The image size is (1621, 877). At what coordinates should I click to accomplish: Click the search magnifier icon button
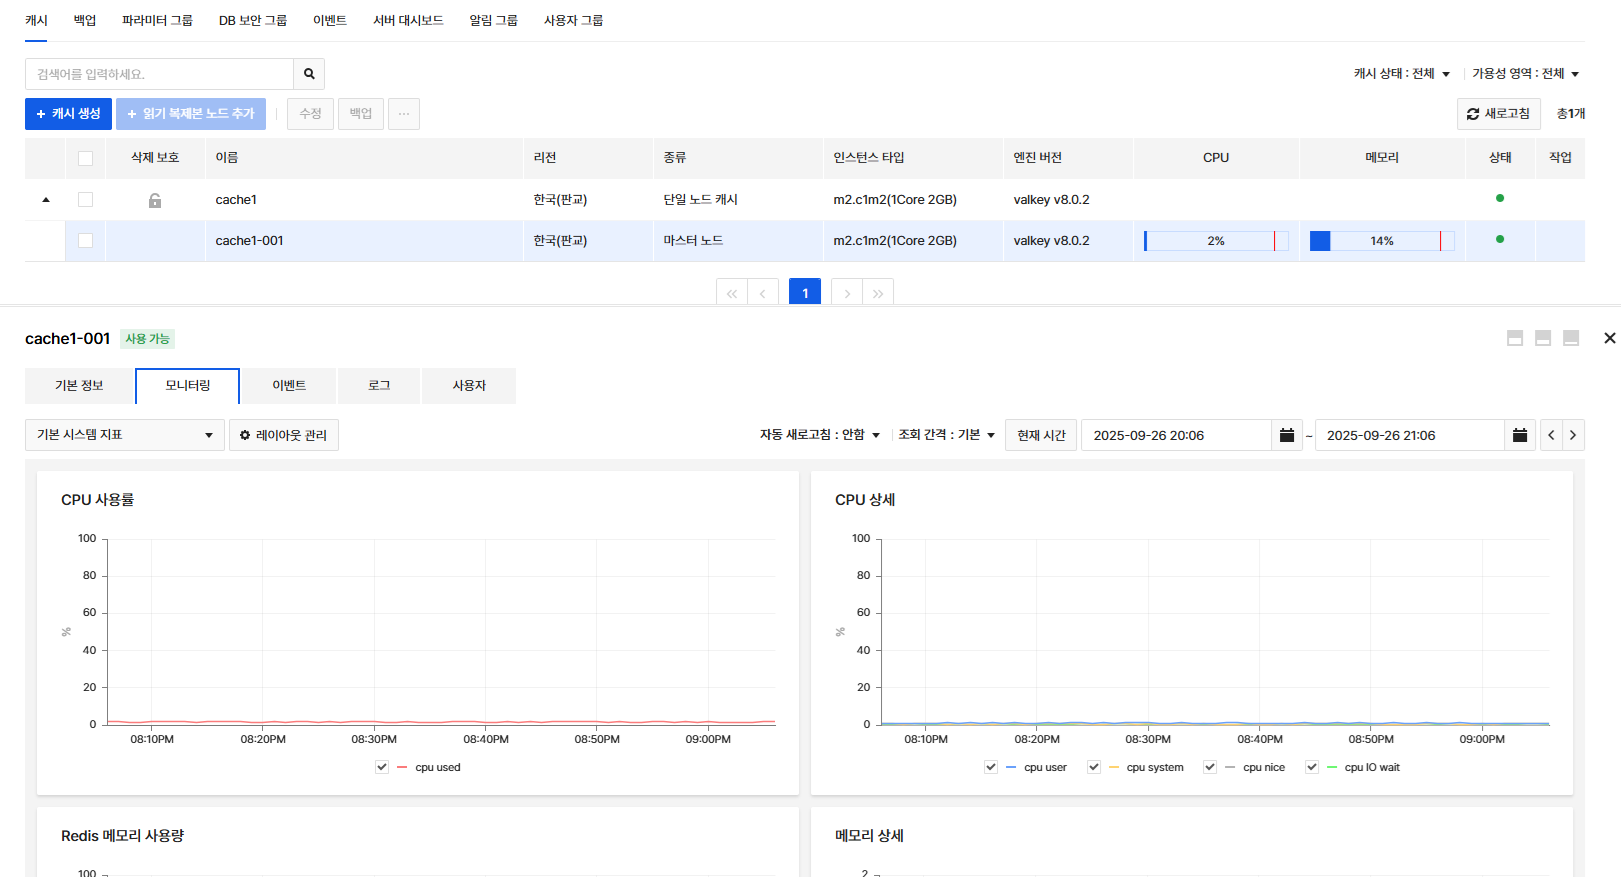[x=309, y=74]
